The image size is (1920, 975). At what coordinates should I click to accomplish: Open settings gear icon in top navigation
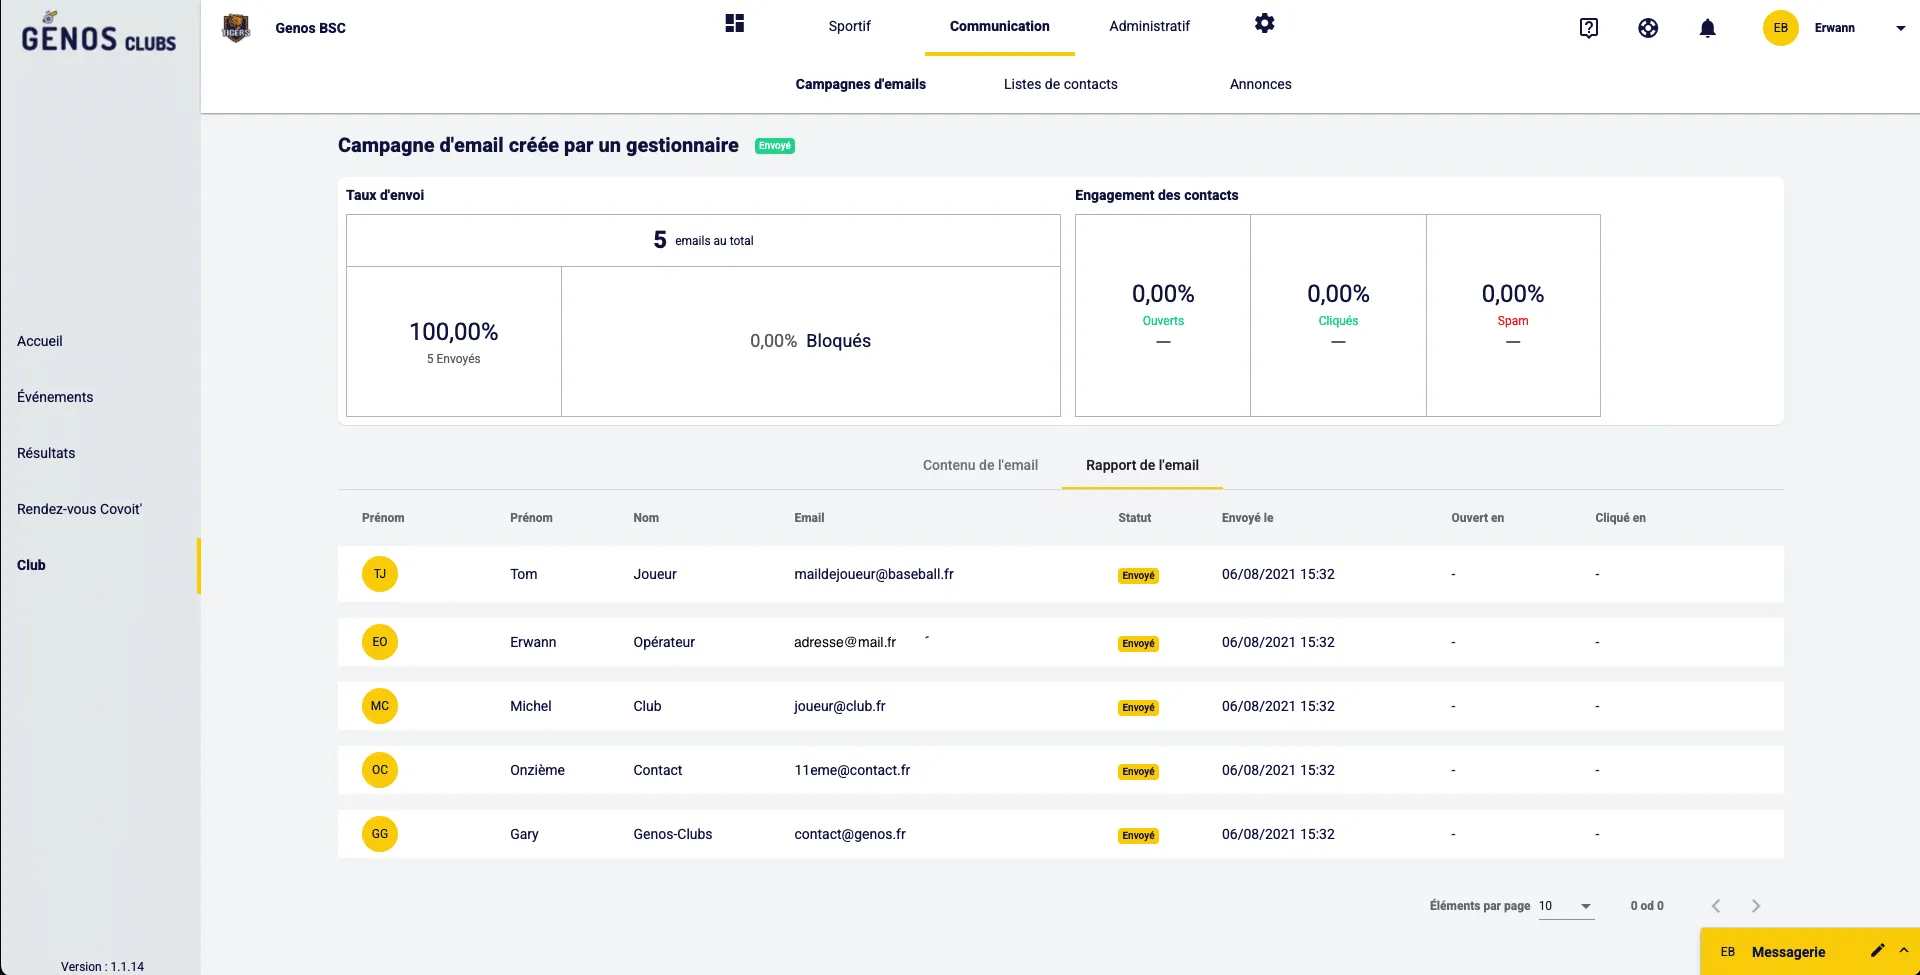click(1264, 24)
